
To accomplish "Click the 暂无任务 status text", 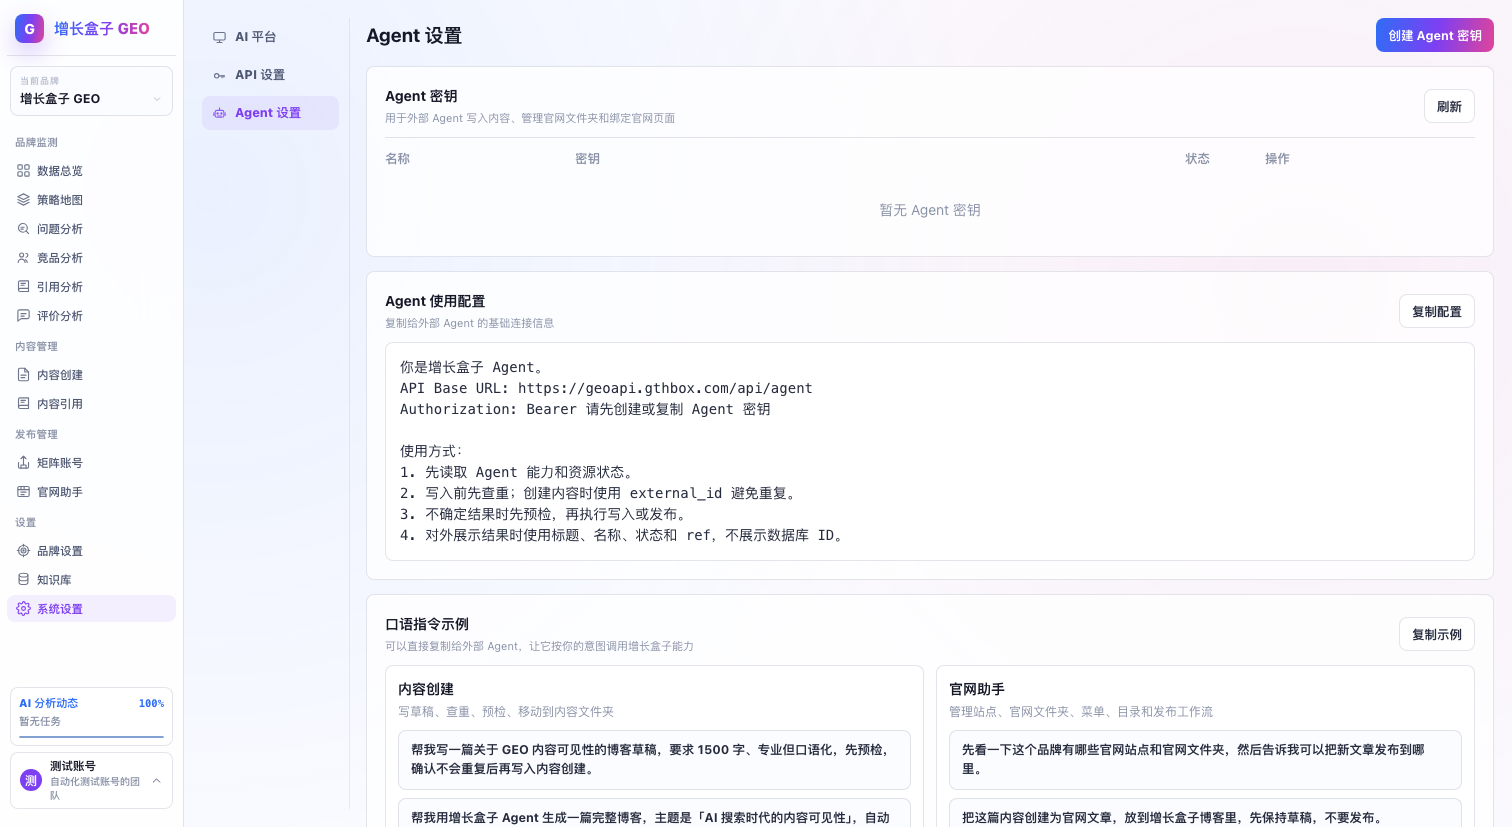I will click(x=40, y=721).
